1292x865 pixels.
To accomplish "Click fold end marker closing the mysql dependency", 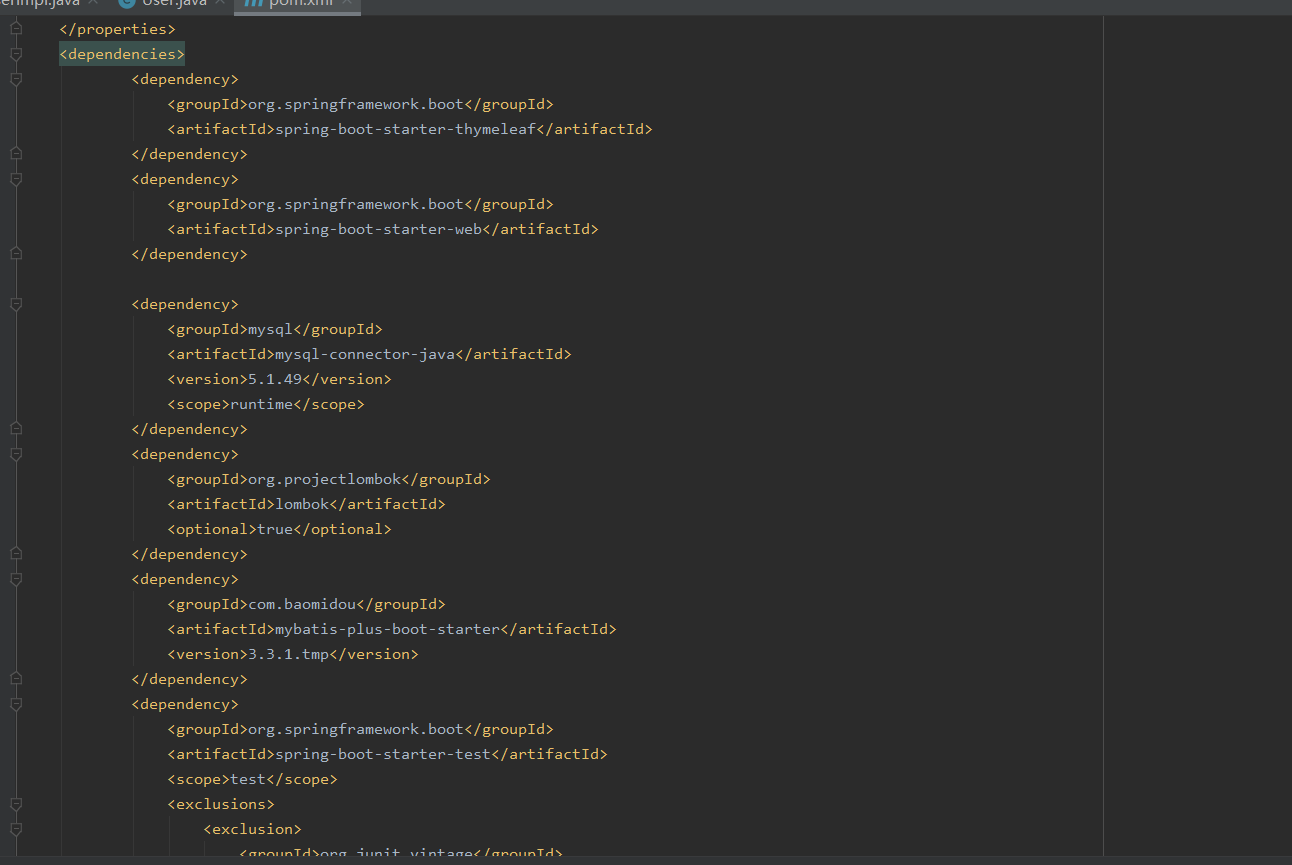I will coord(15,429).
